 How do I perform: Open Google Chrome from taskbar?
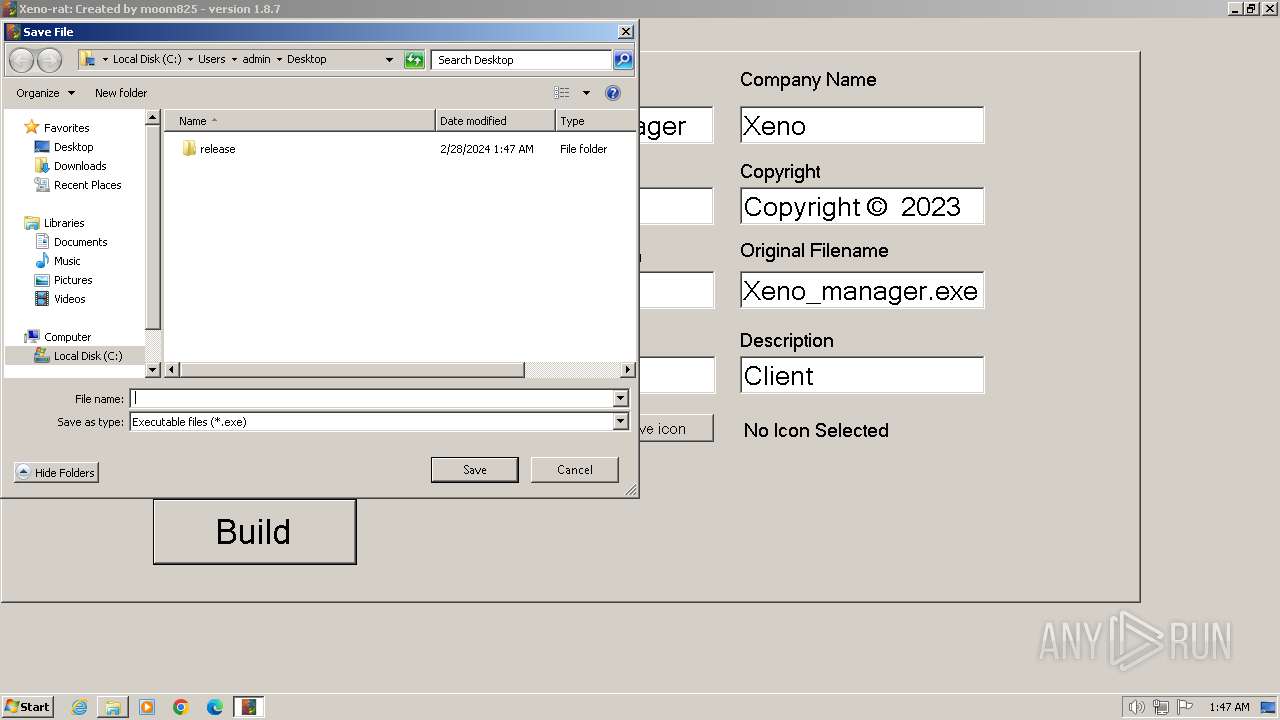(x=181, y=707)
